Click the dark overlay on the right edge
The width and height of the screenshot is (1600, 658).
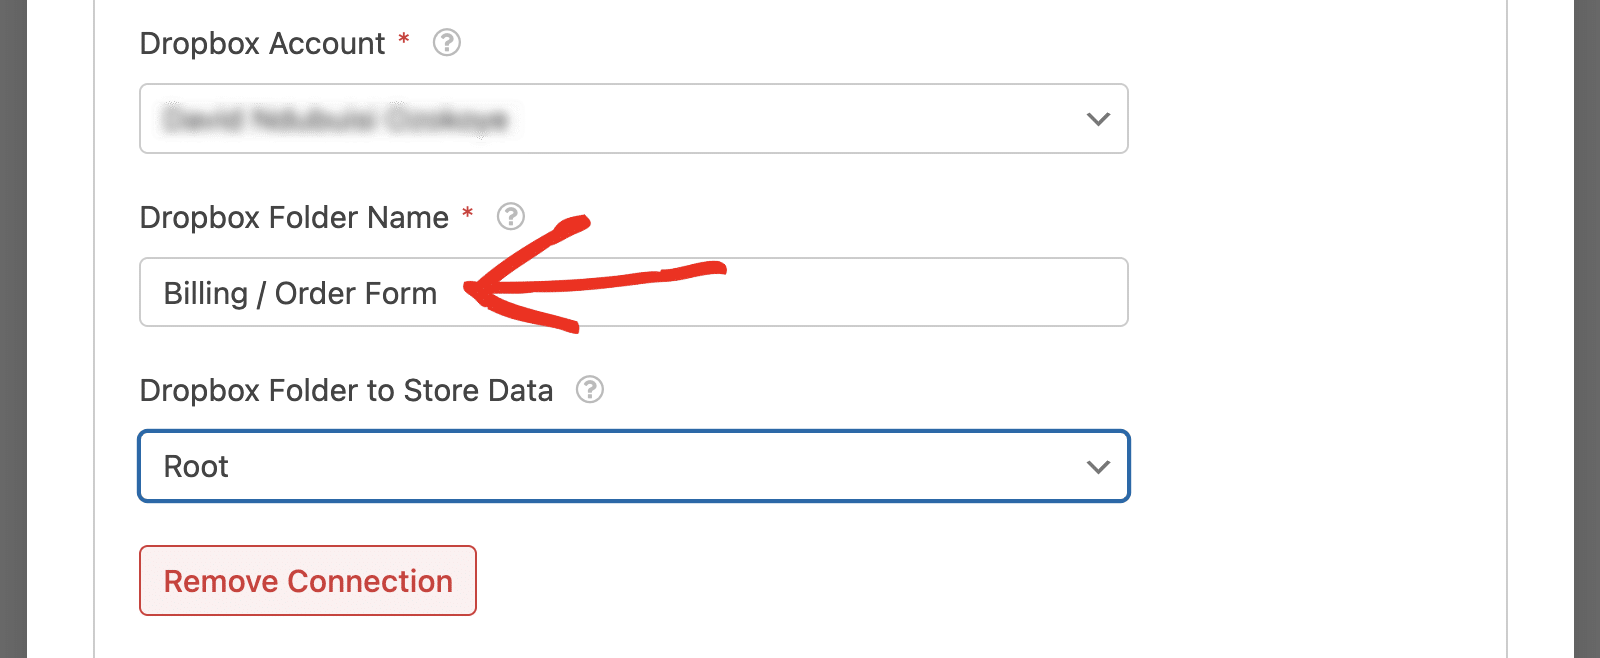pyautogui.click(x=1587, y=329)
